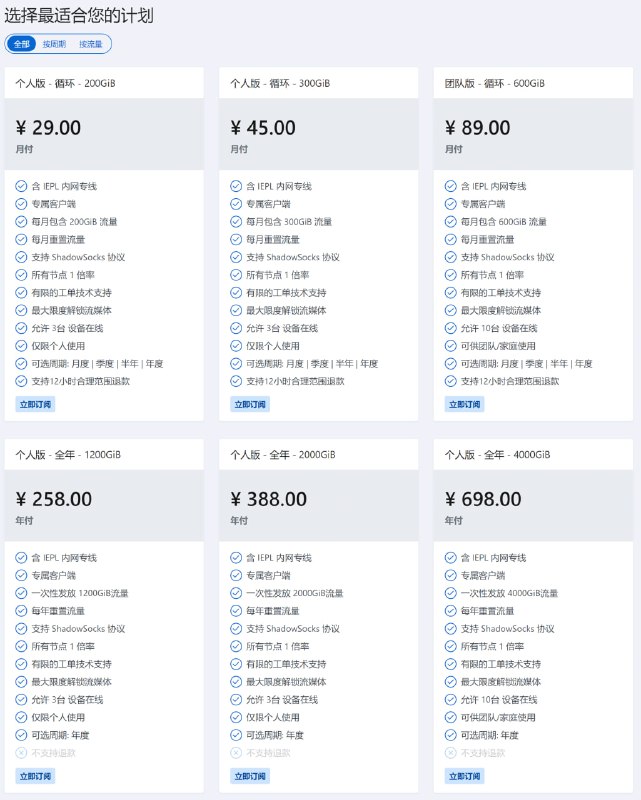Click check icon beside 允许 10台 设备在线 in 600GiB plan
Image resolution: width=641 pixels, height=800 pixels.
pyautogui.click(x=450, y=328)
